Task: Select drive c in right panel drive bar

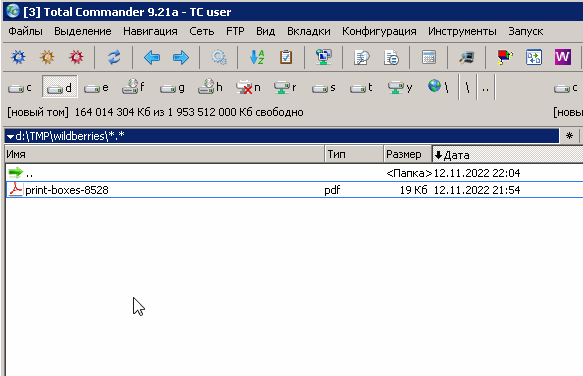Action: [x=566, y=88]
